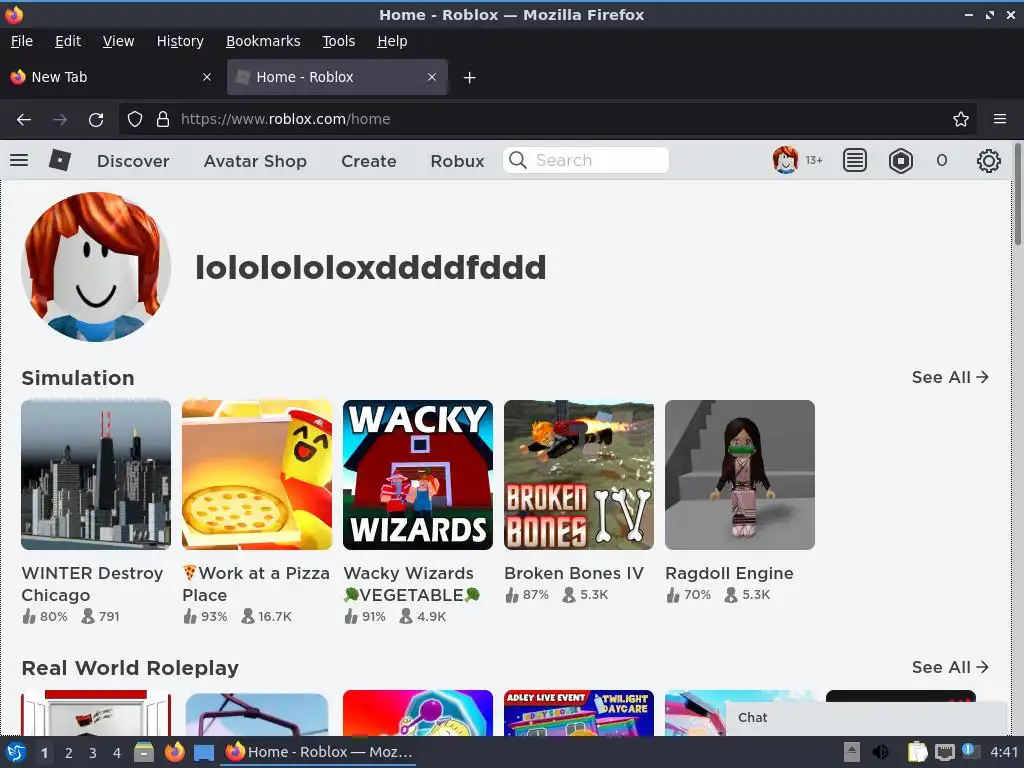Viewport: 1024px width, 768px height.
Task: Click the Simulation section heading
Action: tap(78, 377)
